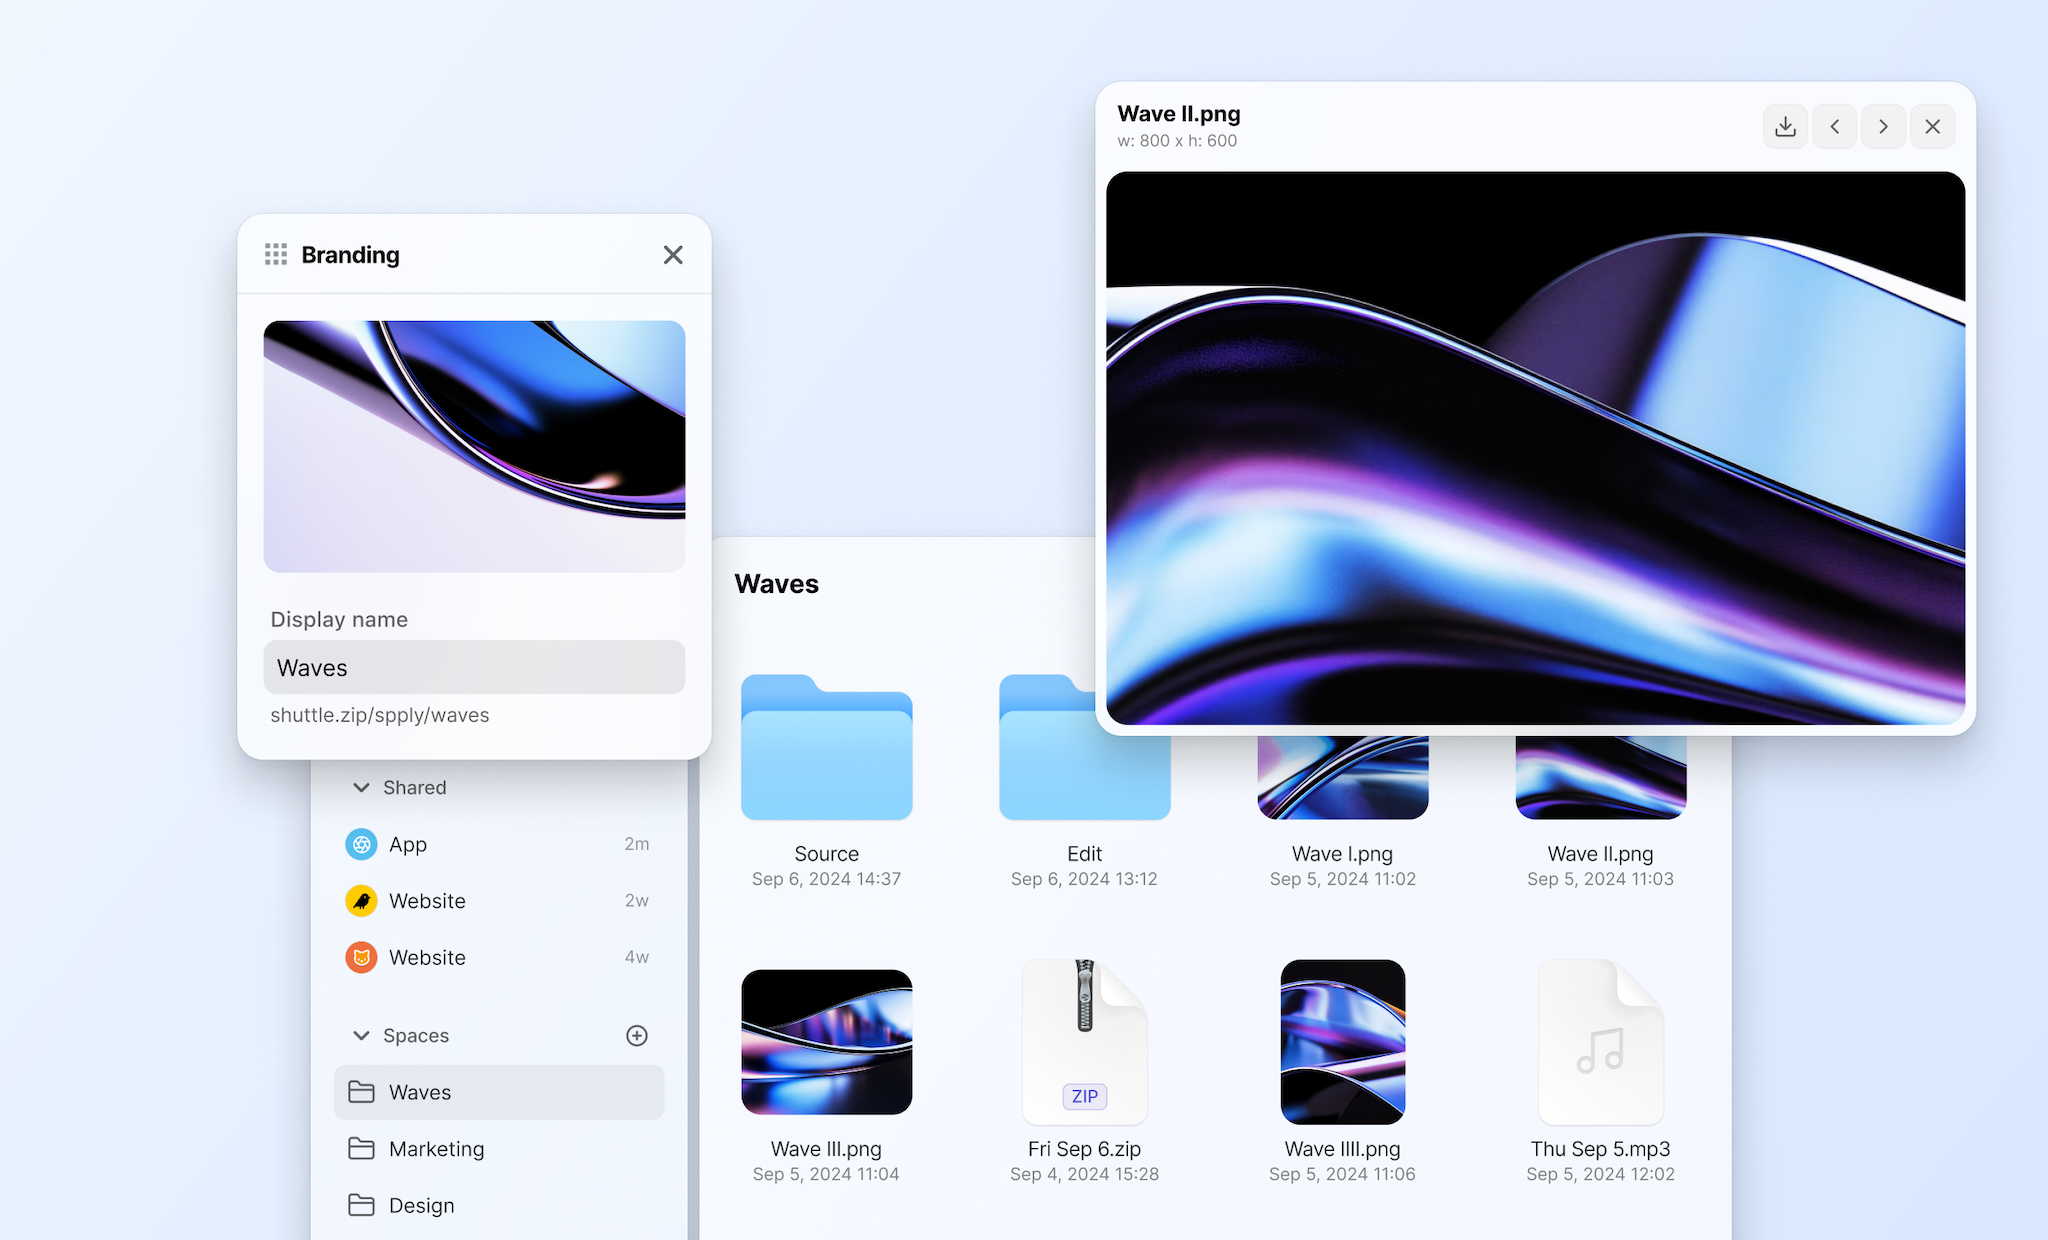Image resolution: width=2048 pixels, height=1240 pixels.
Task: Go to previous image in preview
Action: coord(1834,127)
